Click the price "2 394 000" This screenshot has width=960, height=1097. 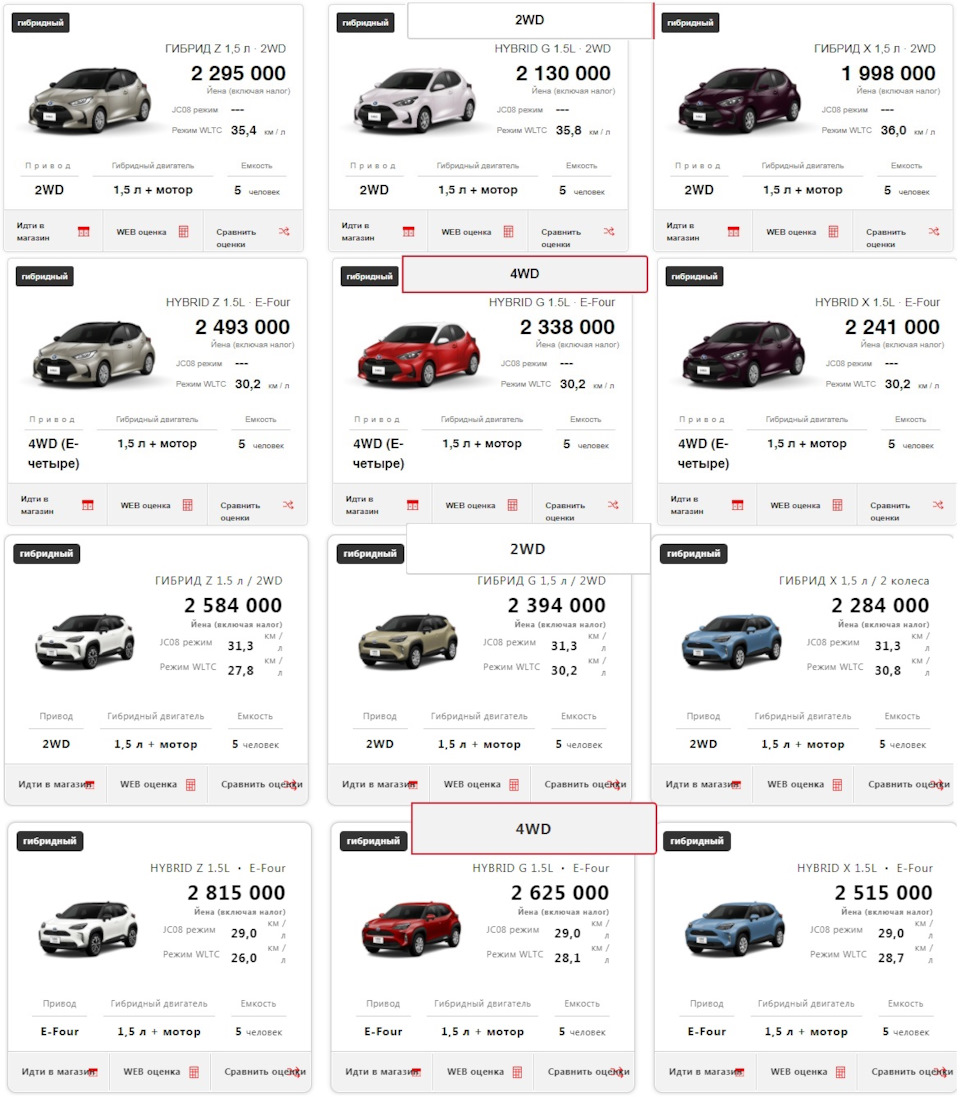pyautogui.click(x=557, y=605)
